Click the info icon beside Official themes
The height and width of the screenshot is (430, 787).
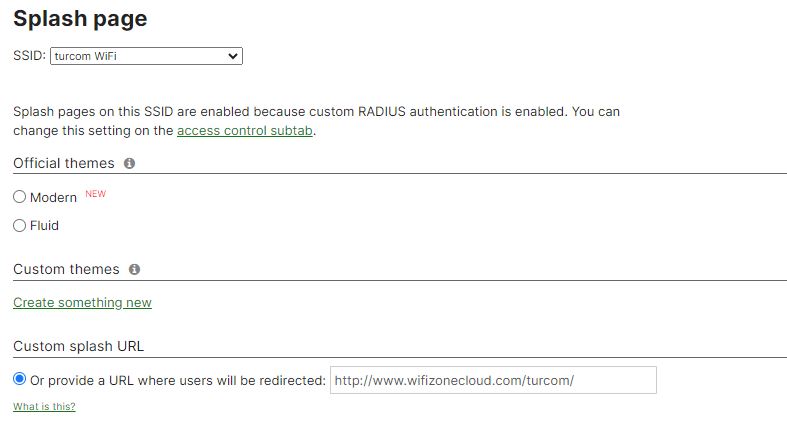[x=129, y=163]
